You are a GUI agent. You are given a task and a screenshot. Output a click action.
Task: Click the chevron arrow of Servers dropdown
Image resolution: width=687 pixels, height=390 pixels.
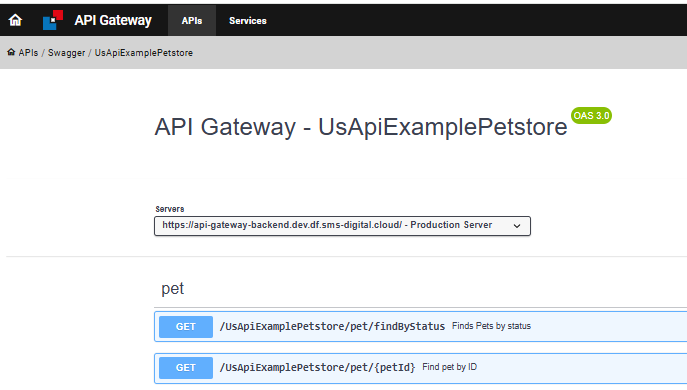[517, 226]
